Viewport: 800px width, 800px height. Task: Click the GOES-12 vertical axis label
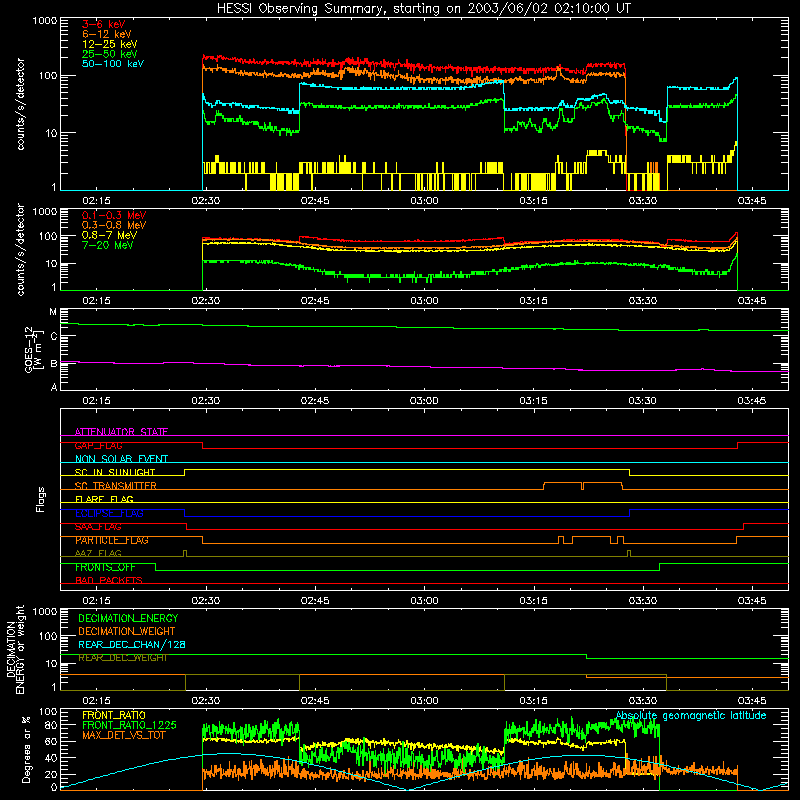pos(32,349)
